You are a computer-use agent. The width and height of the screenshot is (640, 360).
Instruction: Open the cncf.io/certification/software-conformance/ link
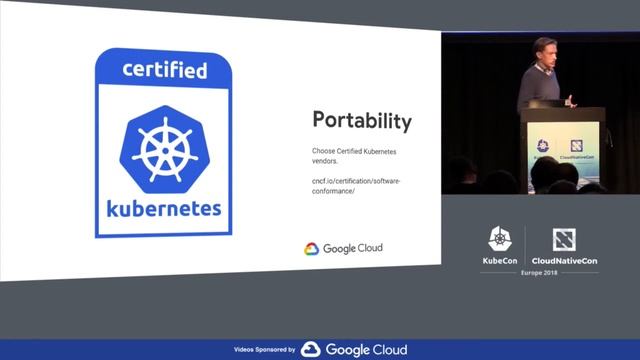(356, 186)
